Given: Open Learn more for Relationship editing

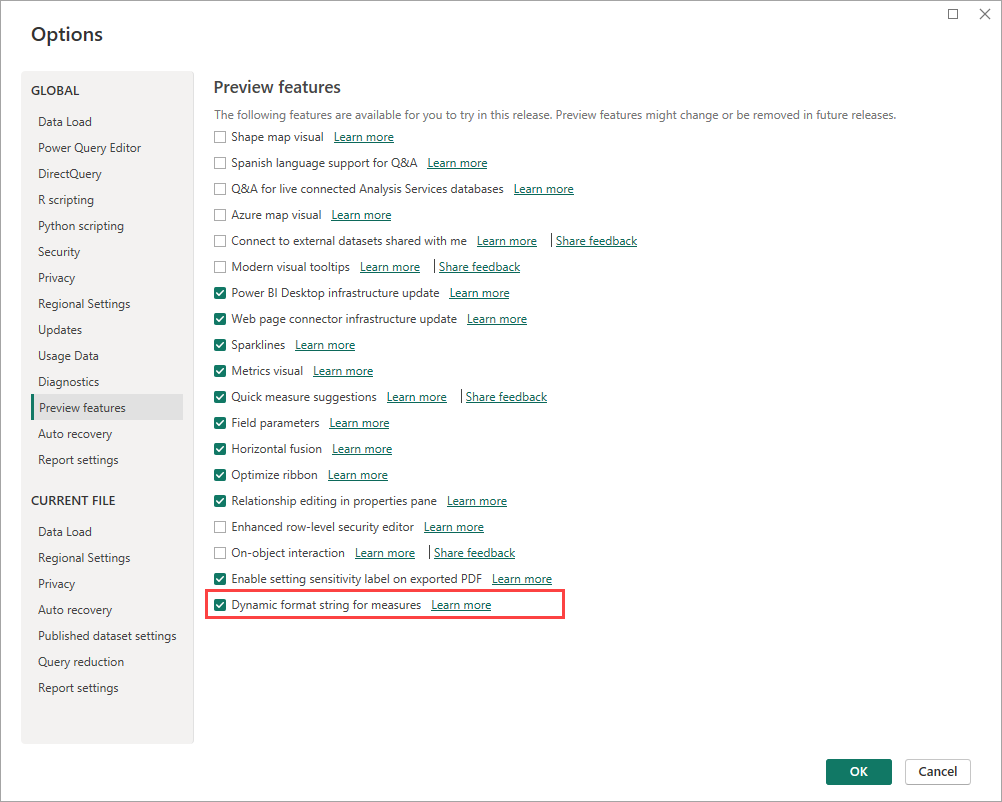Looking at the screenshot, I should tap(477, 501).
